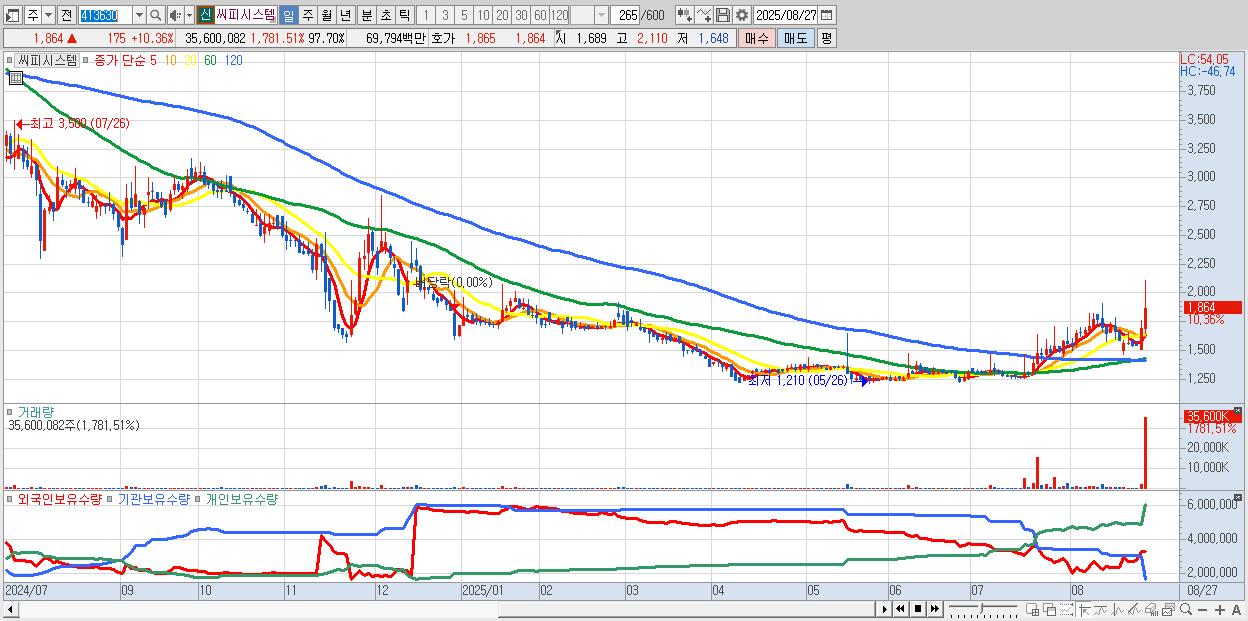Open the stock code history dropdown arrow
Viewport: 1248px width, 621px height.
coord(139,15)
